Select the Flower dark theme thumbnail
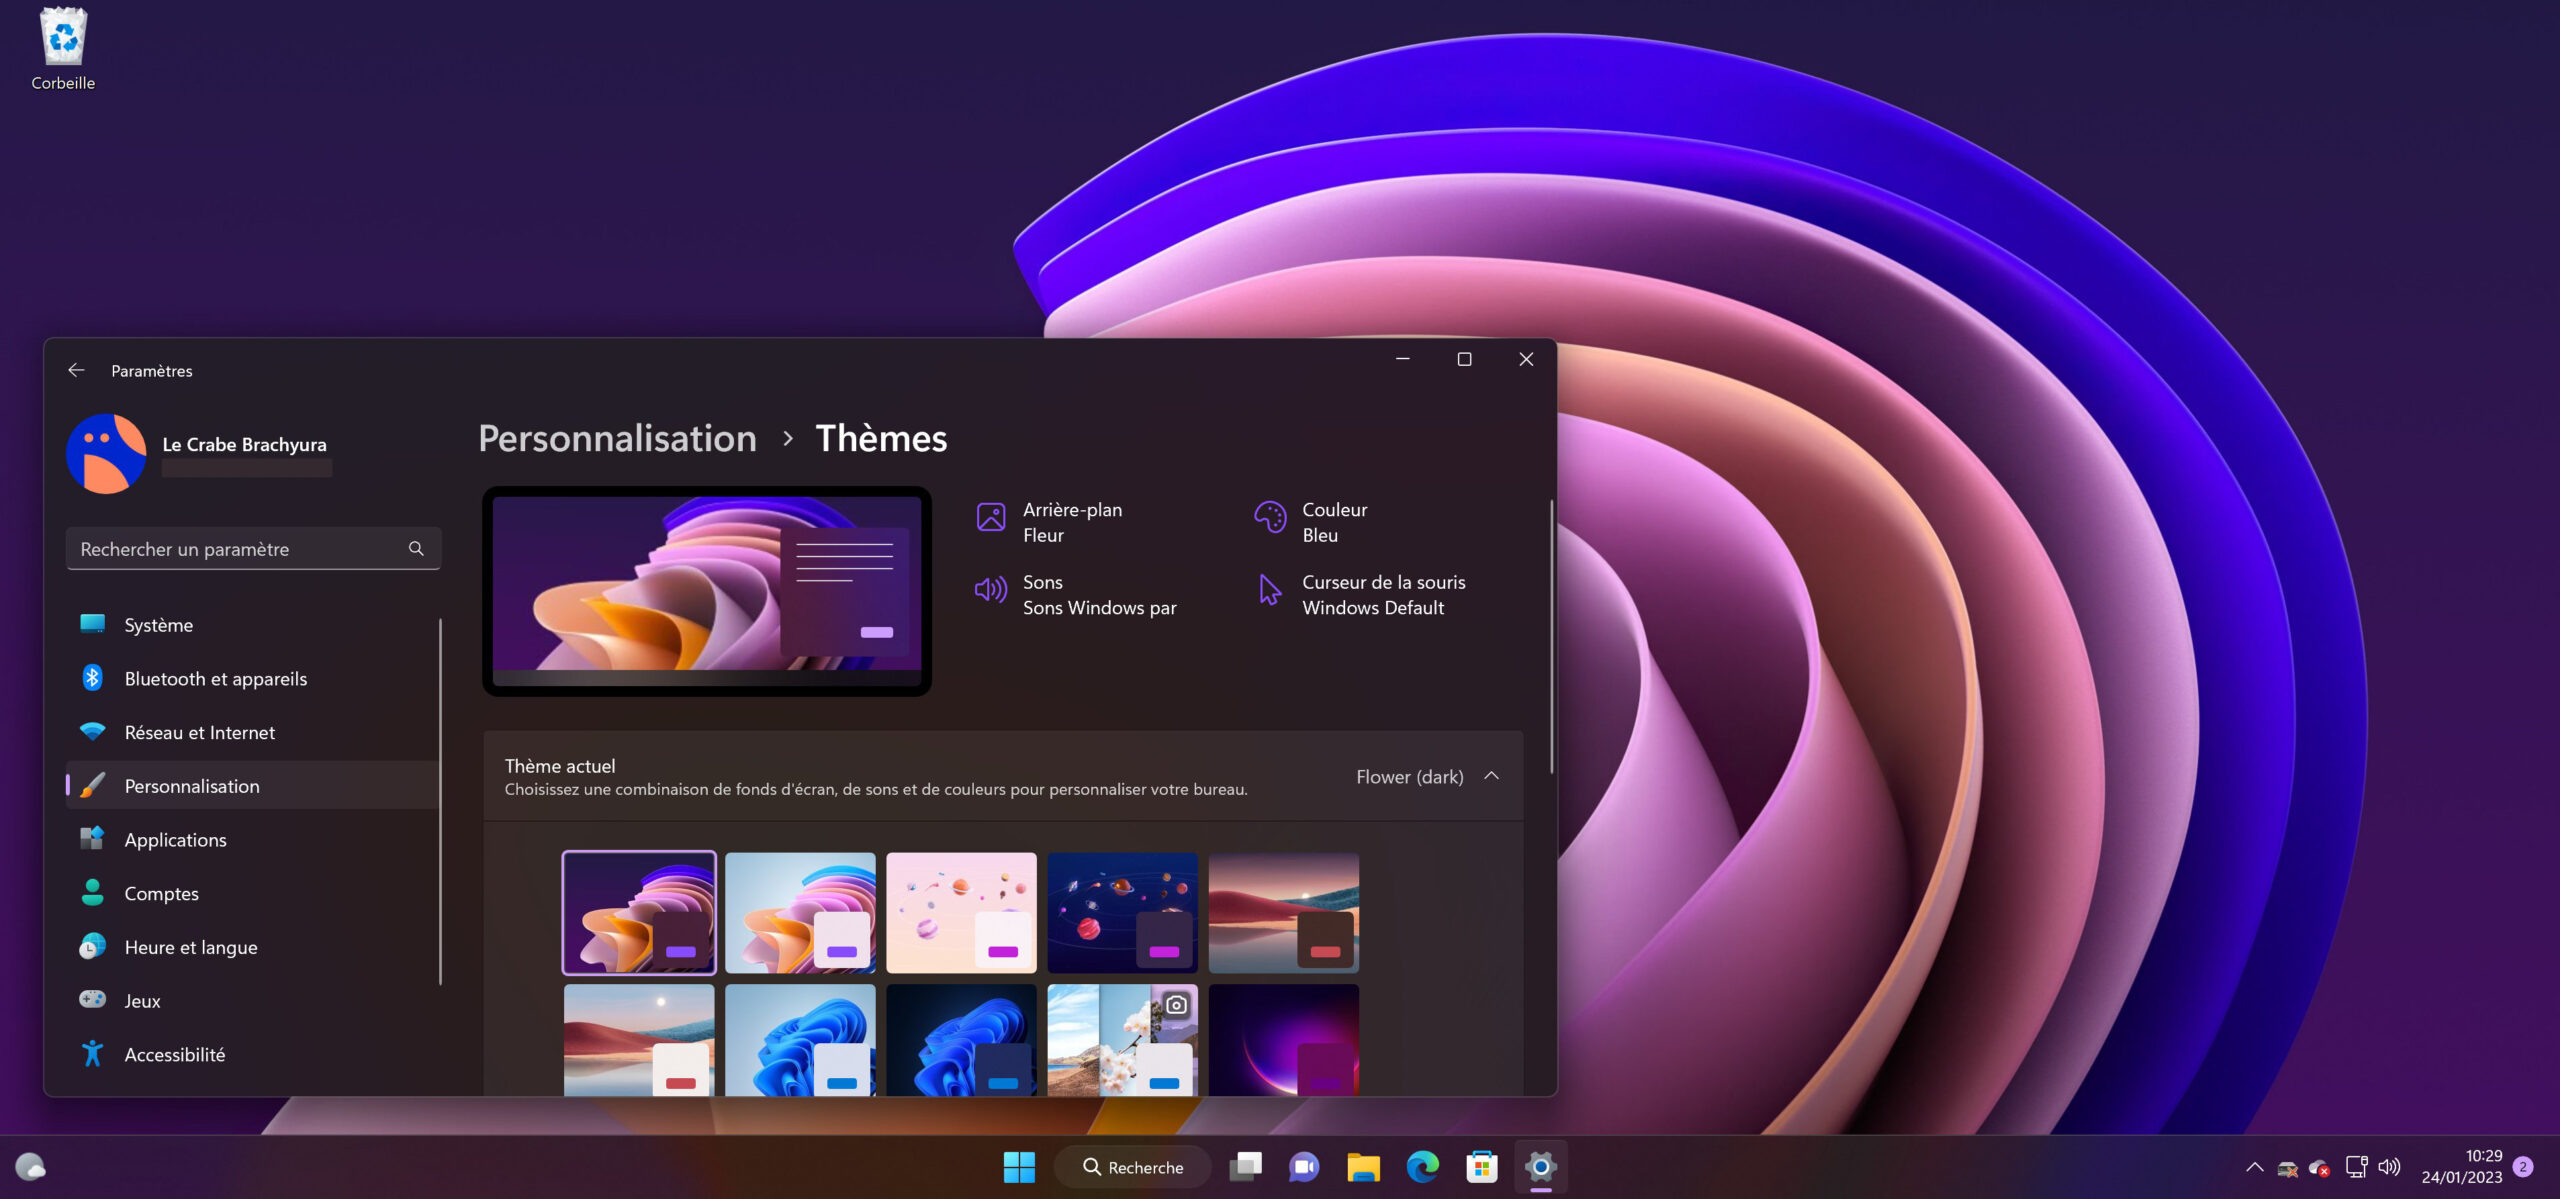Screen dimensions: 2560x1199 tap(639, 913)
